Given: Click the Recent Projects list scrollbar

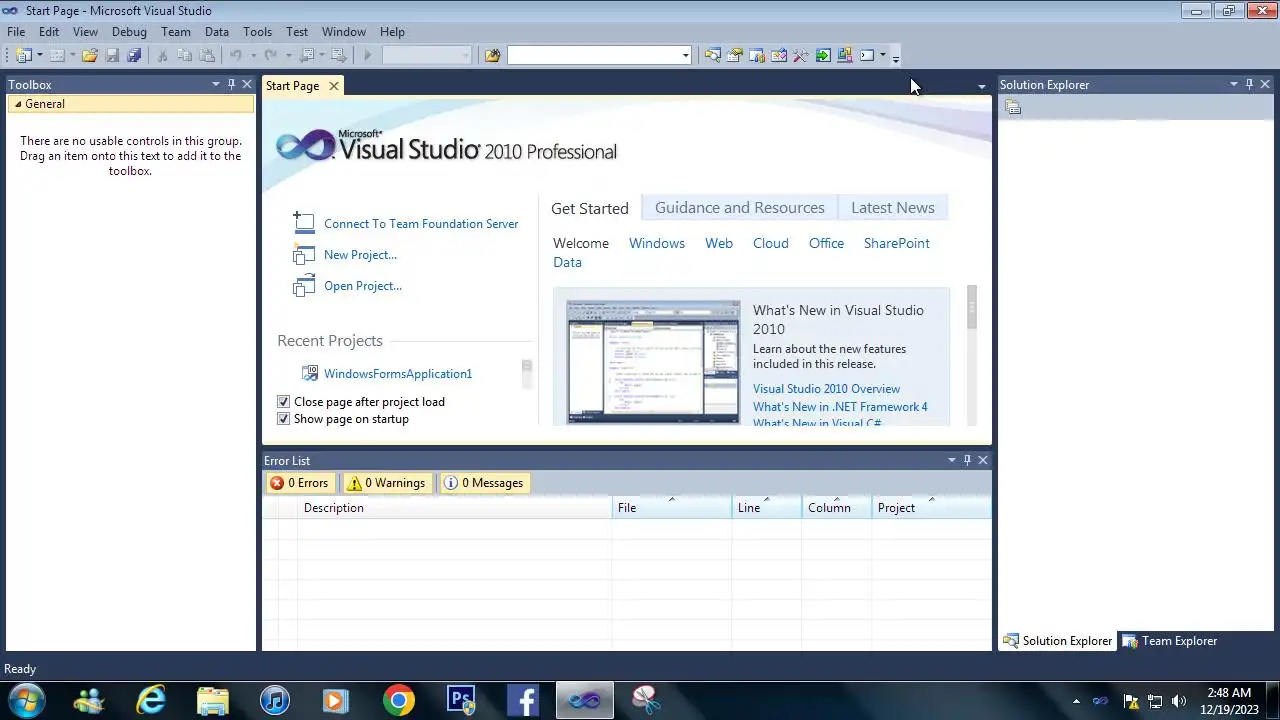Looking at the screenshot, I should [x=527, y=374].
